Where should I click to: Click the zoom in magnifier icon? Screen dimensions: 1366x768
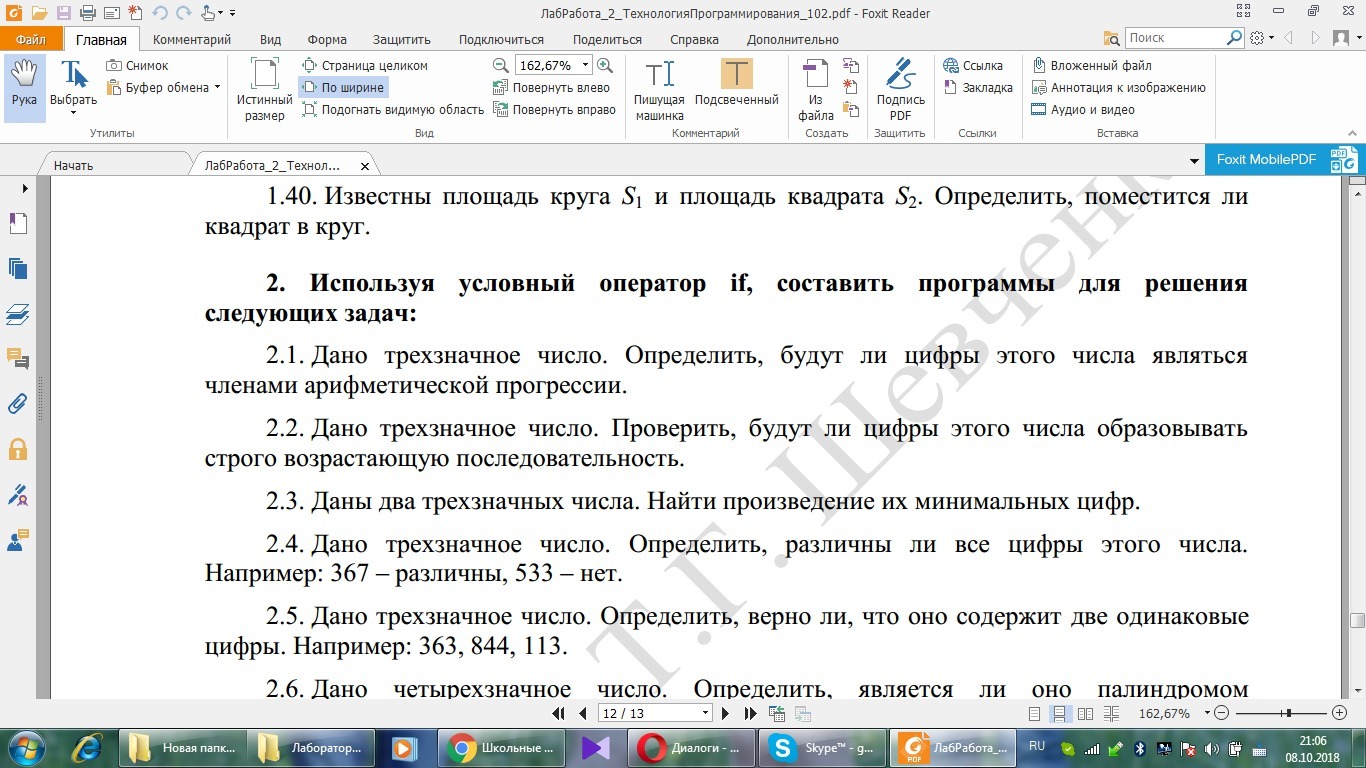604,65
